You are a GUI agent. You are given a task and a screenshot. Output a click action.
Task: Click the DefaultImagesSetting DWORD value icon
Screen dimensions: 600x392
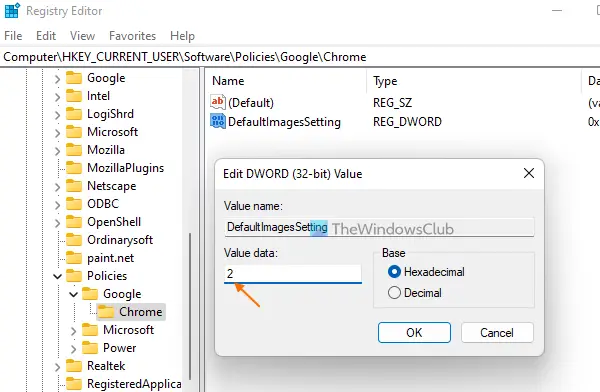point(218,121)
